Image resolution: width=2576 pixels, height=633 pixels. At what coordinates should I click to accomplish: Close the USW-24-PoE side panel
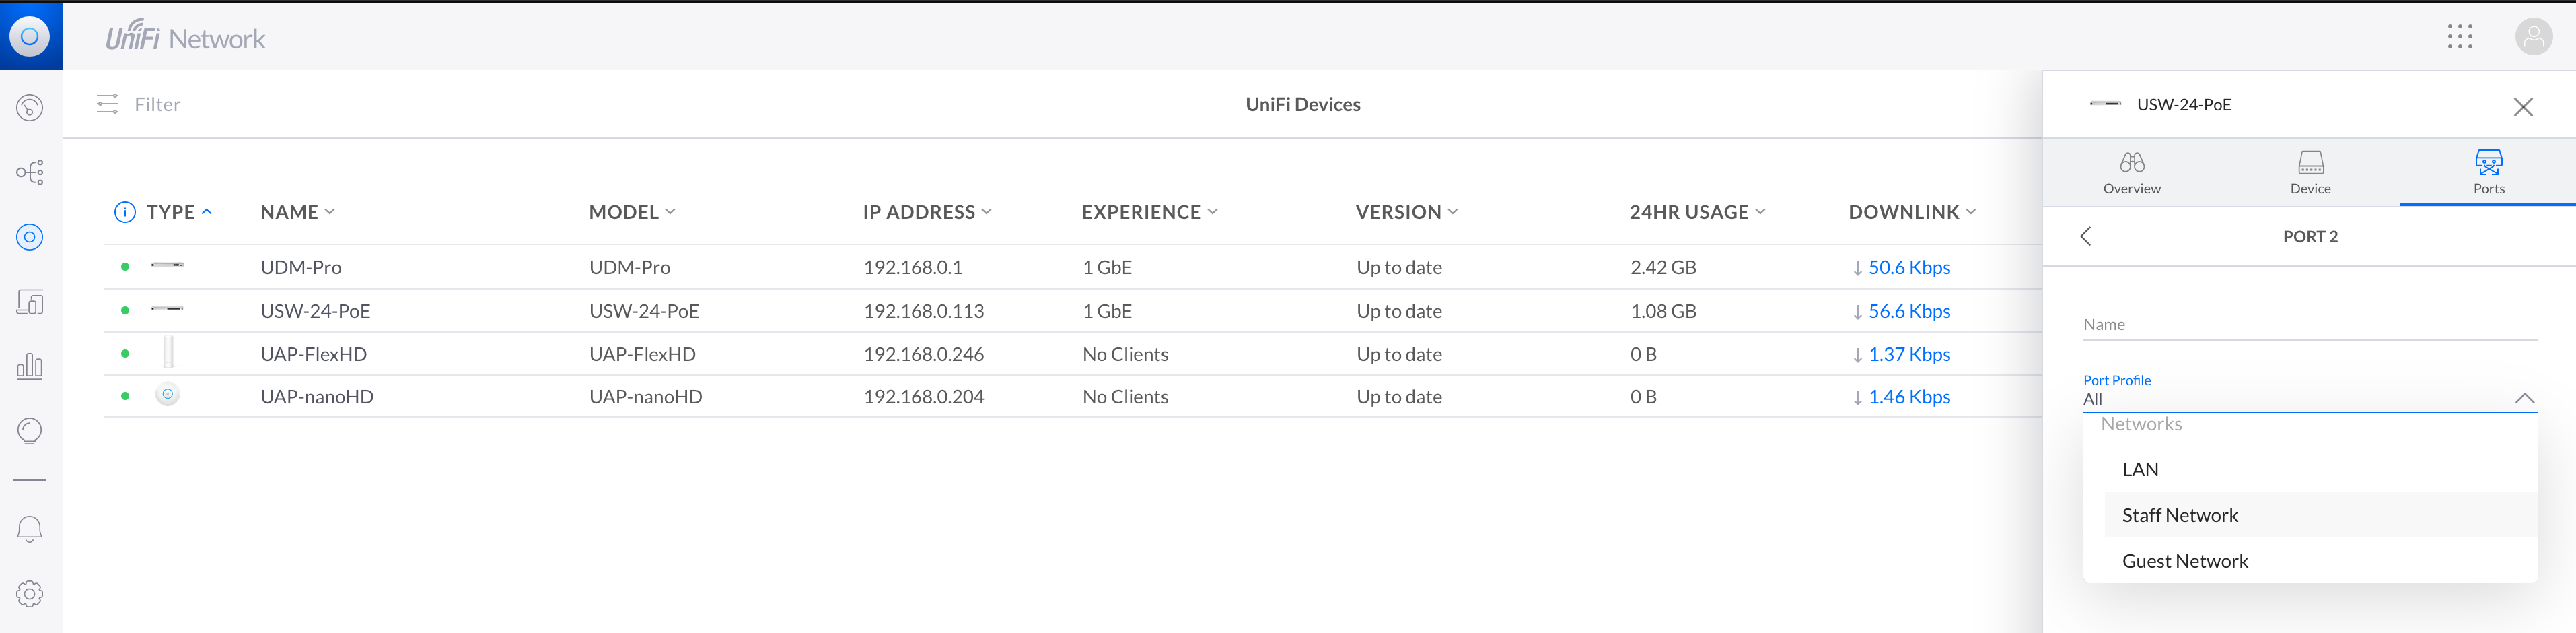[x=2523, y=107]
